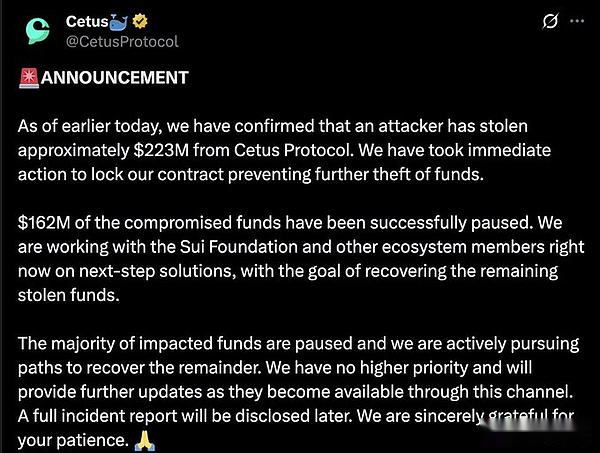Click the praying hands emoji at post end
The image size is (600, 453).
click(x=145, y=440)
